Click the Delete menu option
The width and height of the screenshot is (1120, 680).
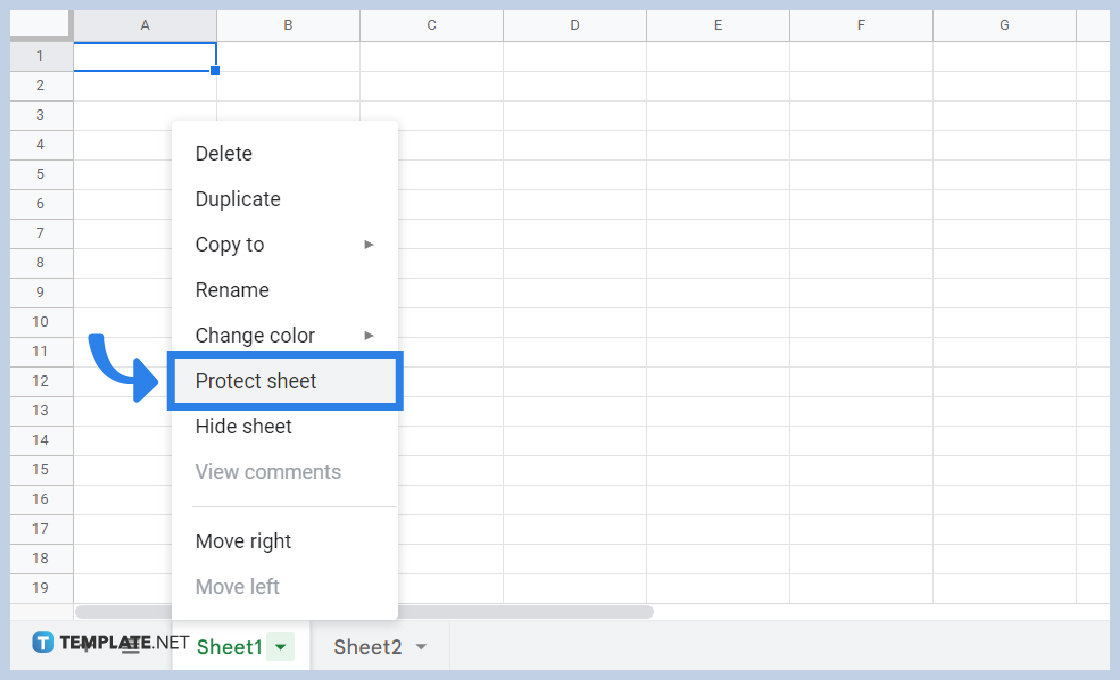click(223, 153)
